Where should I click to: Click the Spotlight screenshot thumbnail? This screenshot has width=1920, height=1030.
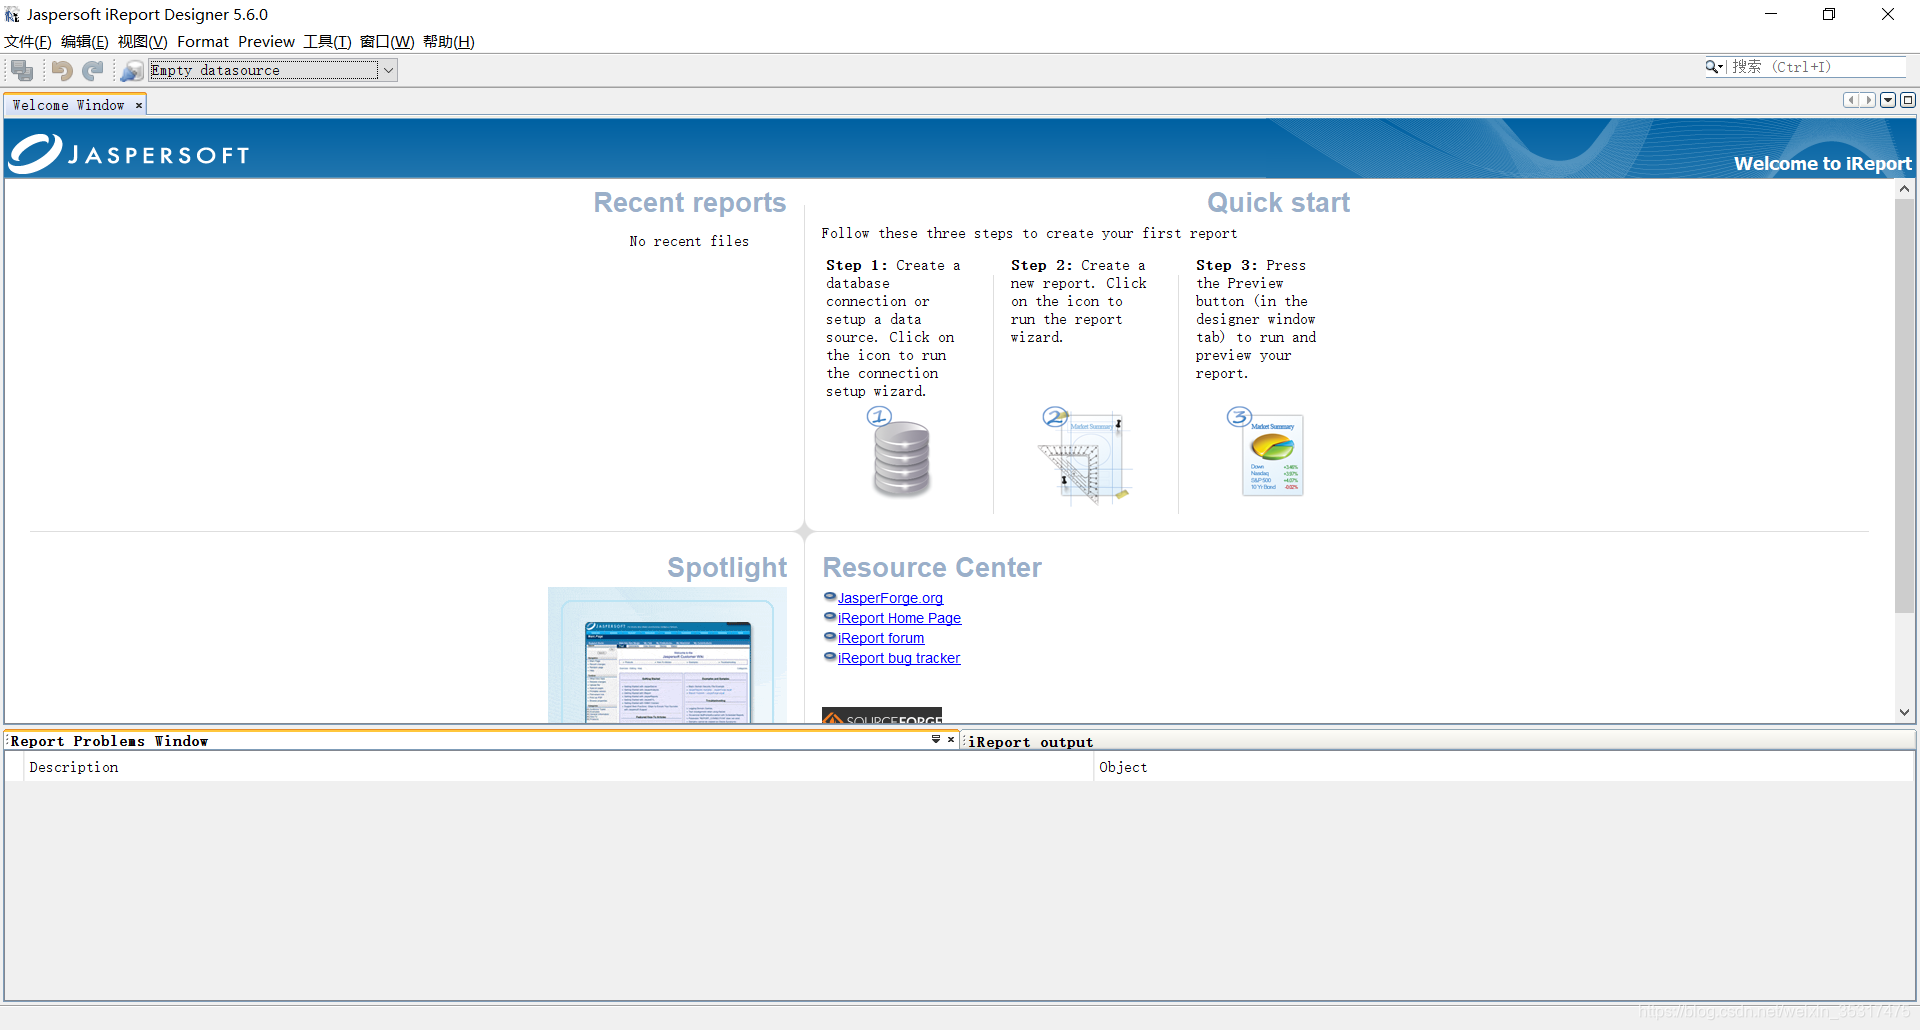coord(667,655)
